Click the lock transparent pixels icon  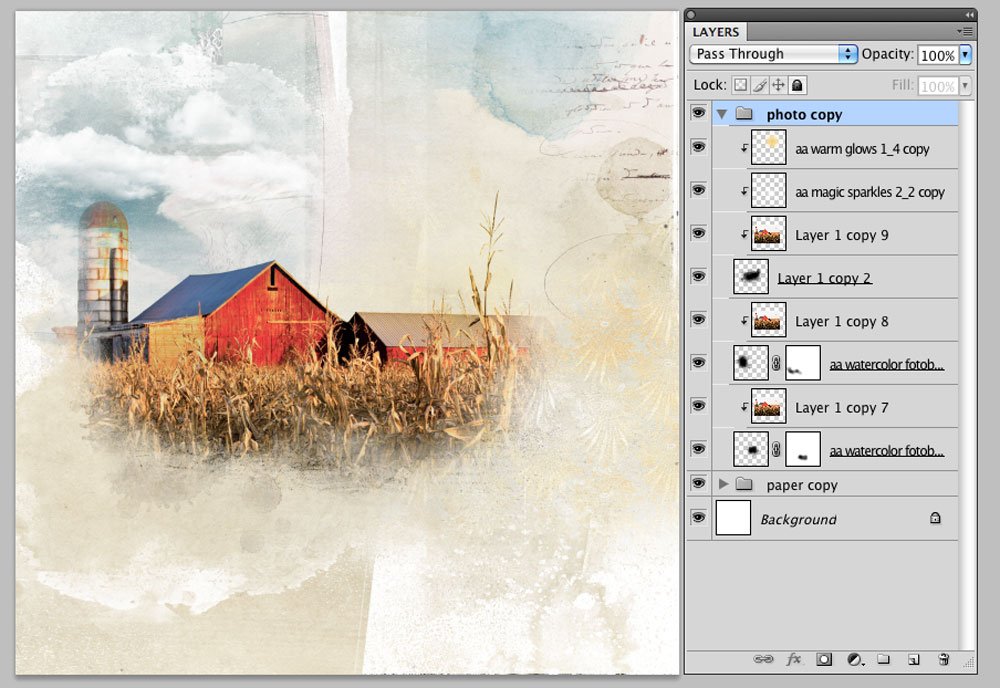[740, 85]
